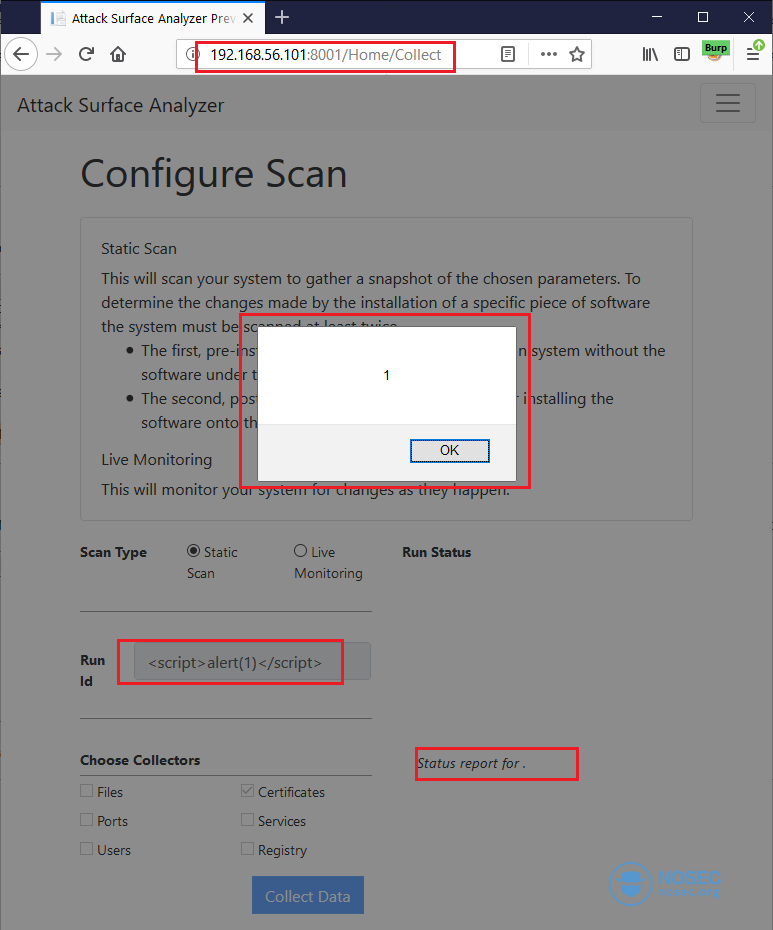
Task: Check the Files collector checkbox
Action: pyautogui.click(x=87, y=791)
